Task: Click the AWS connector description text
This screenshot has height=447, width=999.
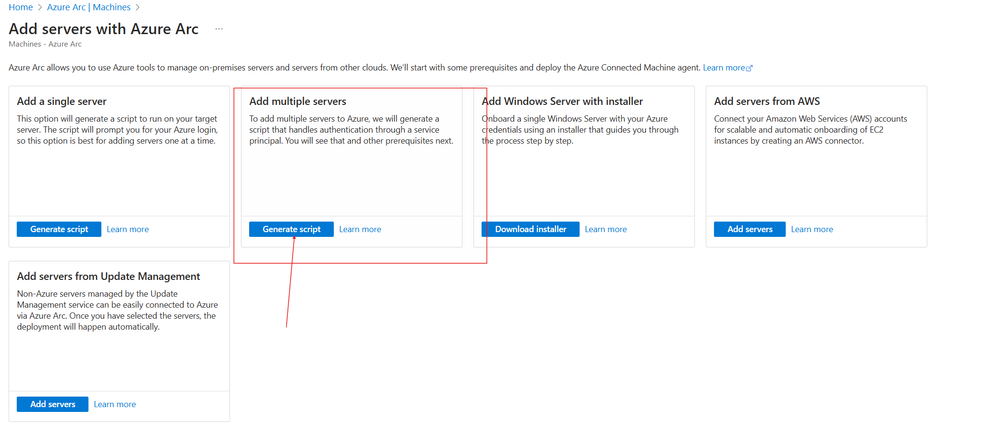Action: [x=811, y=130]
